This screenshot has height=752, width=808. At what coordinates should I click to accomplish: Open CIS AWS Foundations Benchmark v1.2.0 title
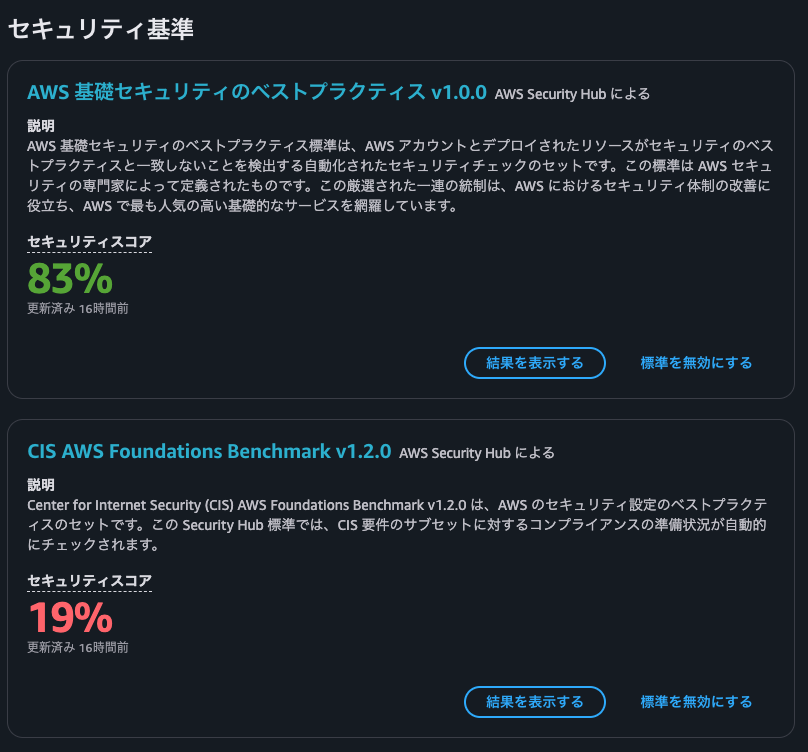(x=209, y=452)
